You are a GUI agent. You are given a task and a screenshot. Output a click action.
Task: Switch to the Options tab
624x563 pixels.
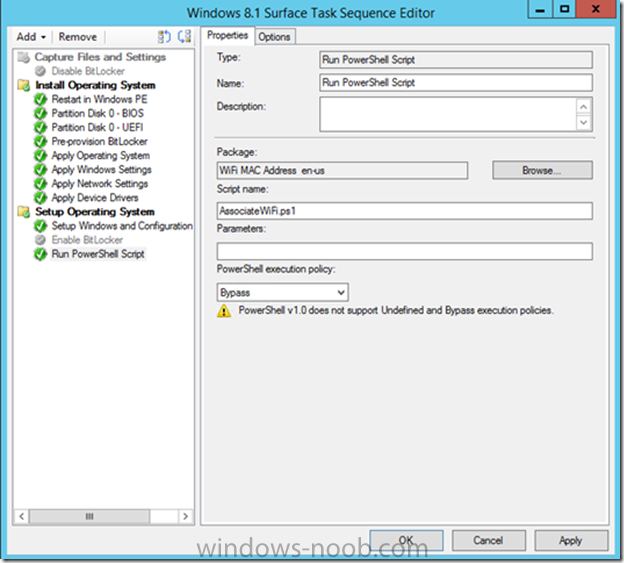(x=274, y=37)
